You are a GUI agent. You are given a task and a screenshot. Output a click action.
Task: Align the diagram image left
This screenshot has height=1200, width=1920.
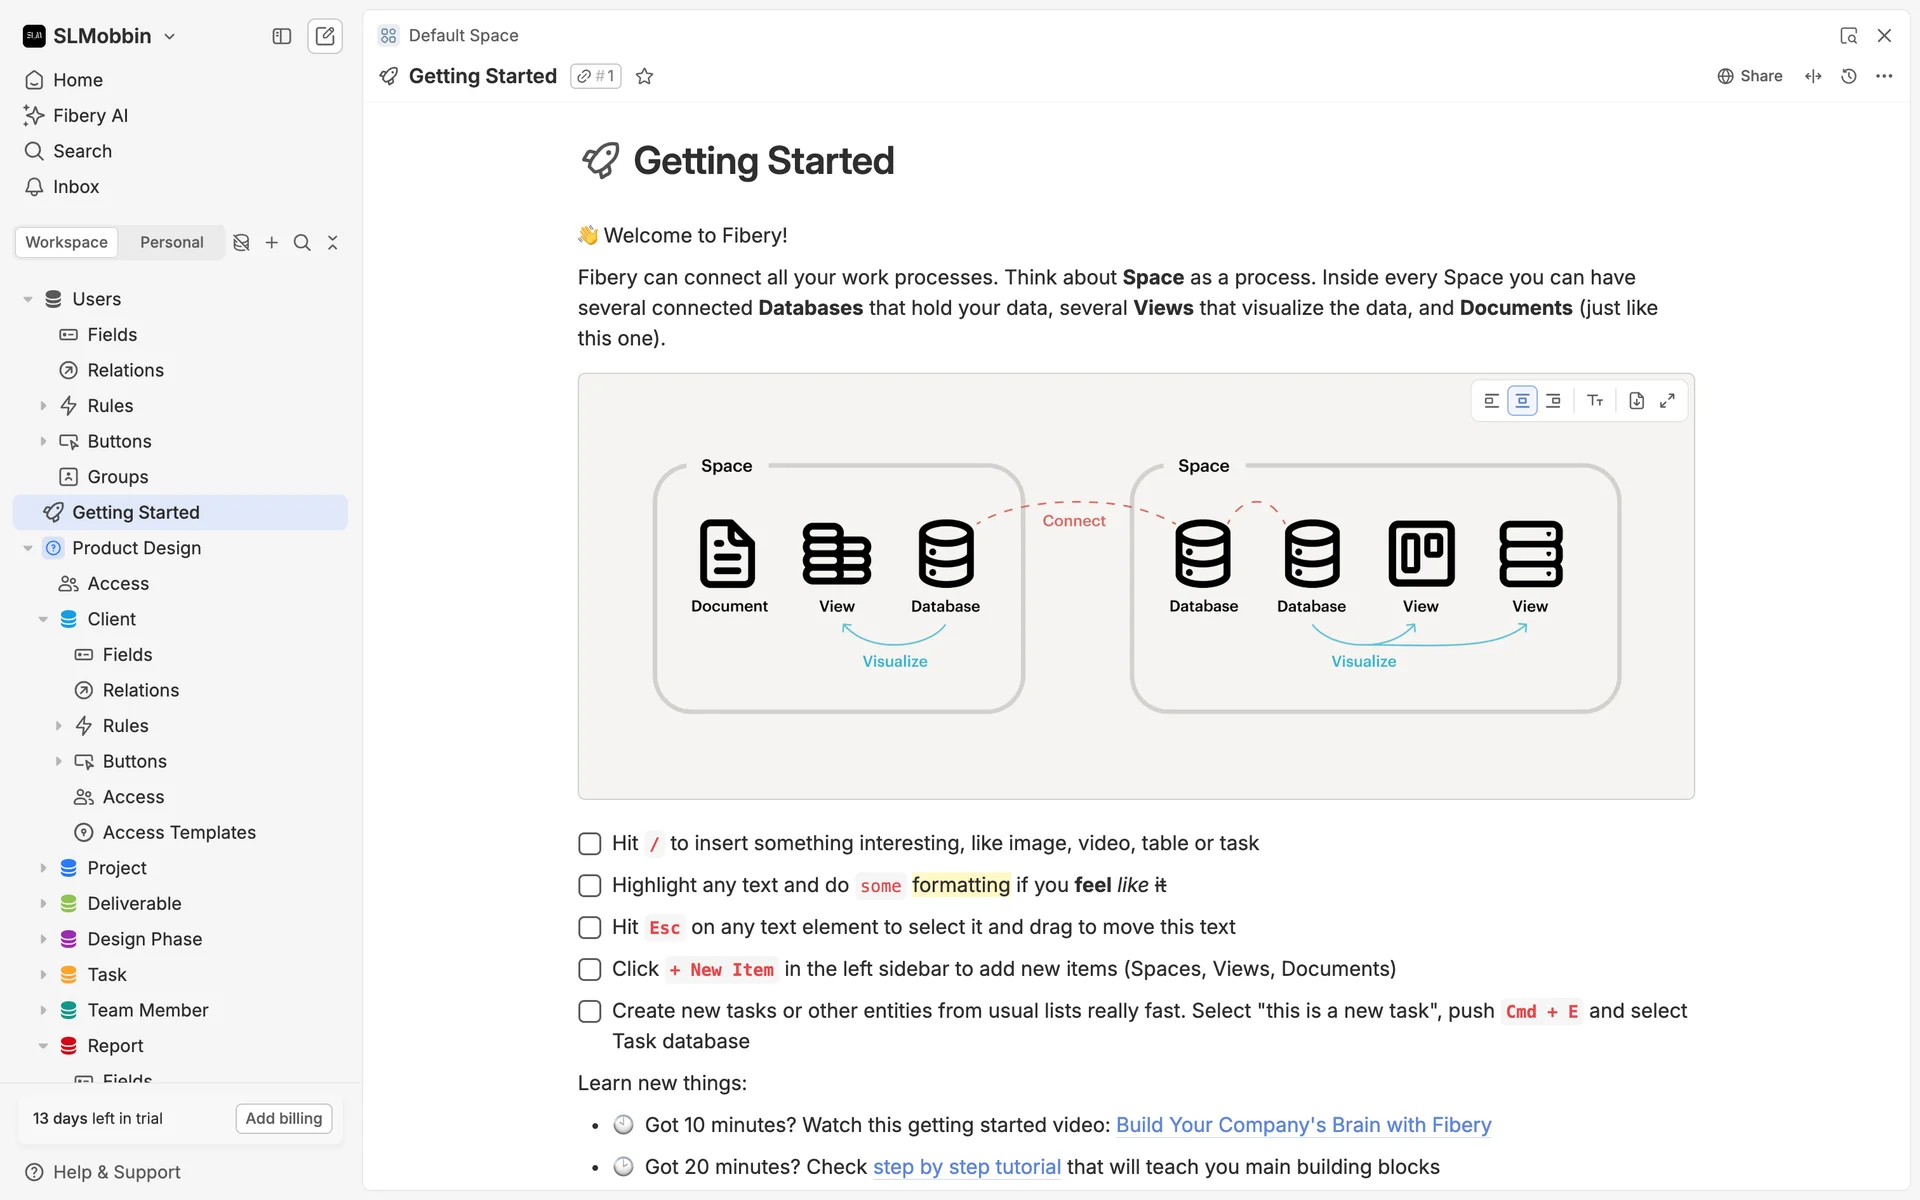coord(1491,401)
